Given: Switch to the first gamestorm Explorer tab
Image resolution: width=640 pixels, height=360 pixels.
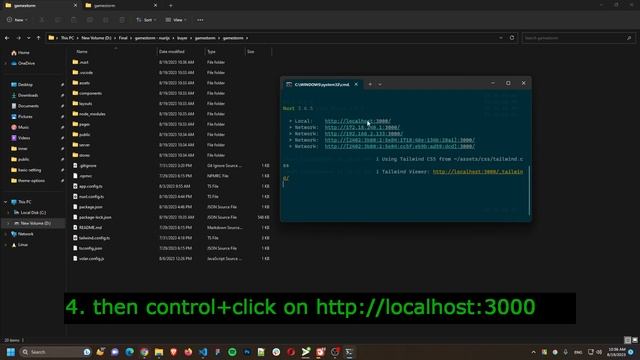Looking at the screenshot, I should coord(41,5).
